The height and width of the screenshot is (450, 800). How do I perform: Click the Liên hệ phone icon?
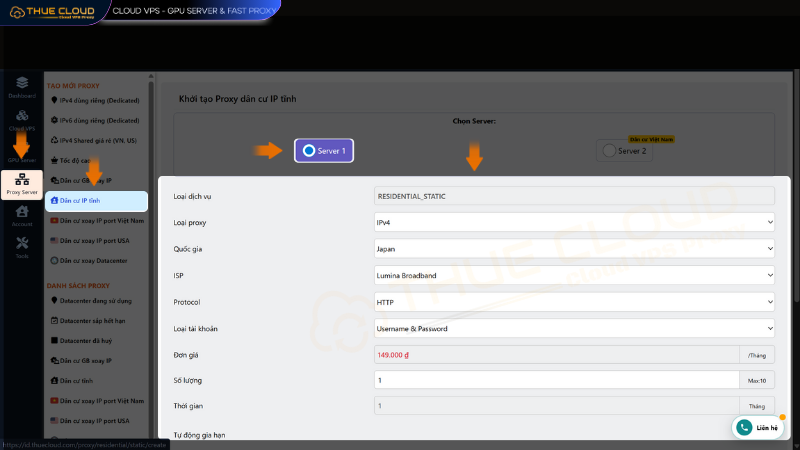(x=744, y=428)
